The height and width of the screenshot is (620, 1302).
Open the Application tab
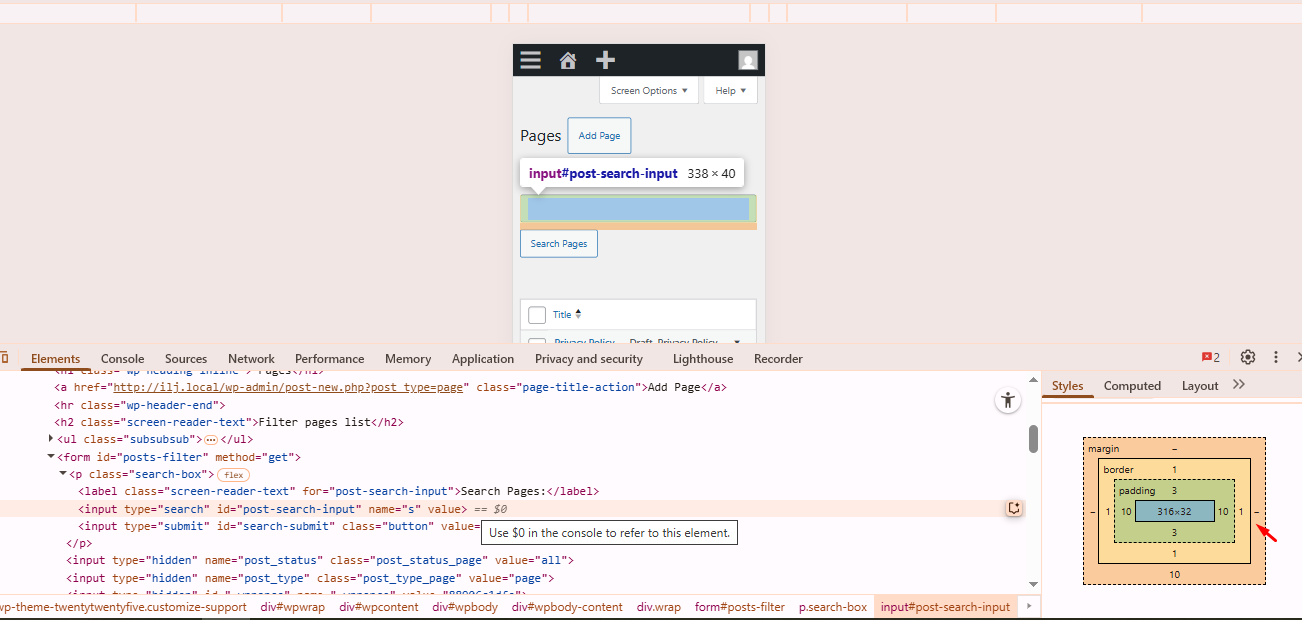coord(483,358)
